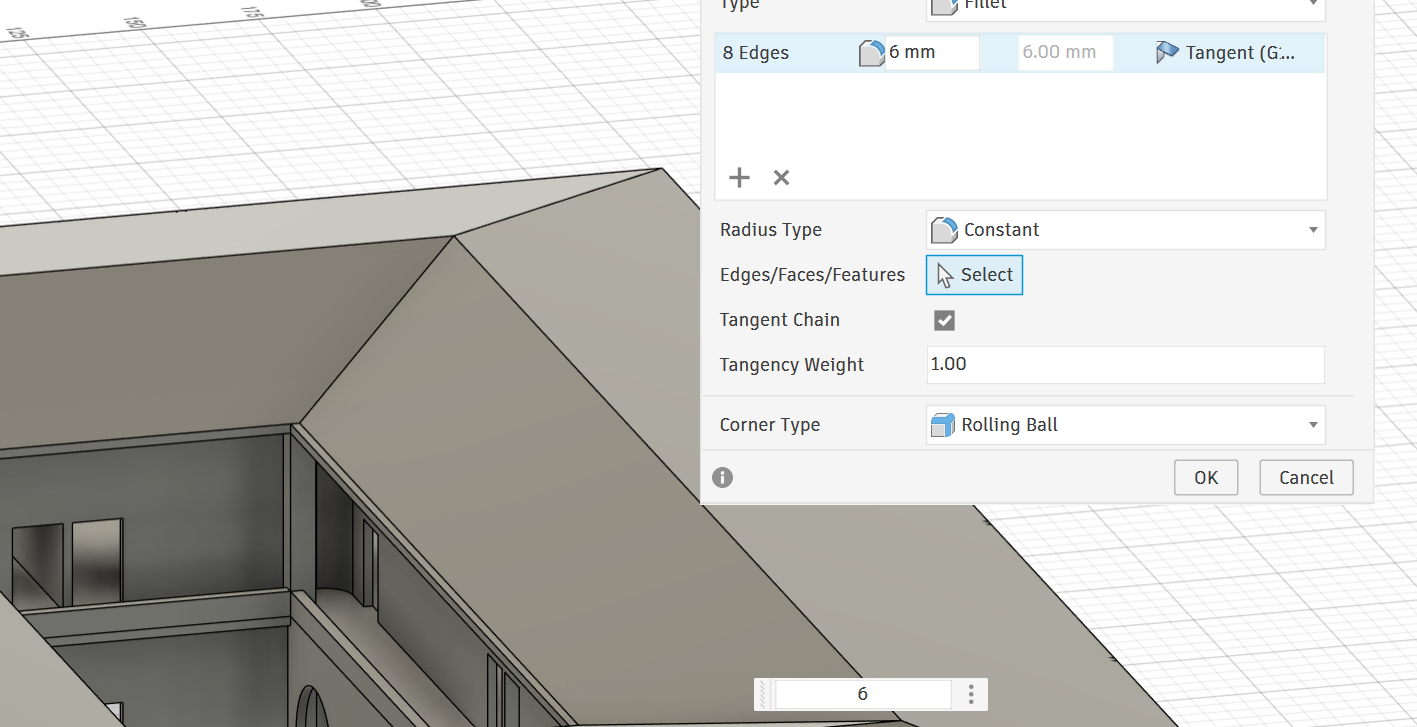Open the Corner Type Rolling Ball dropdown
This screenshot has width=1417, height=727.
(1125, 425)
